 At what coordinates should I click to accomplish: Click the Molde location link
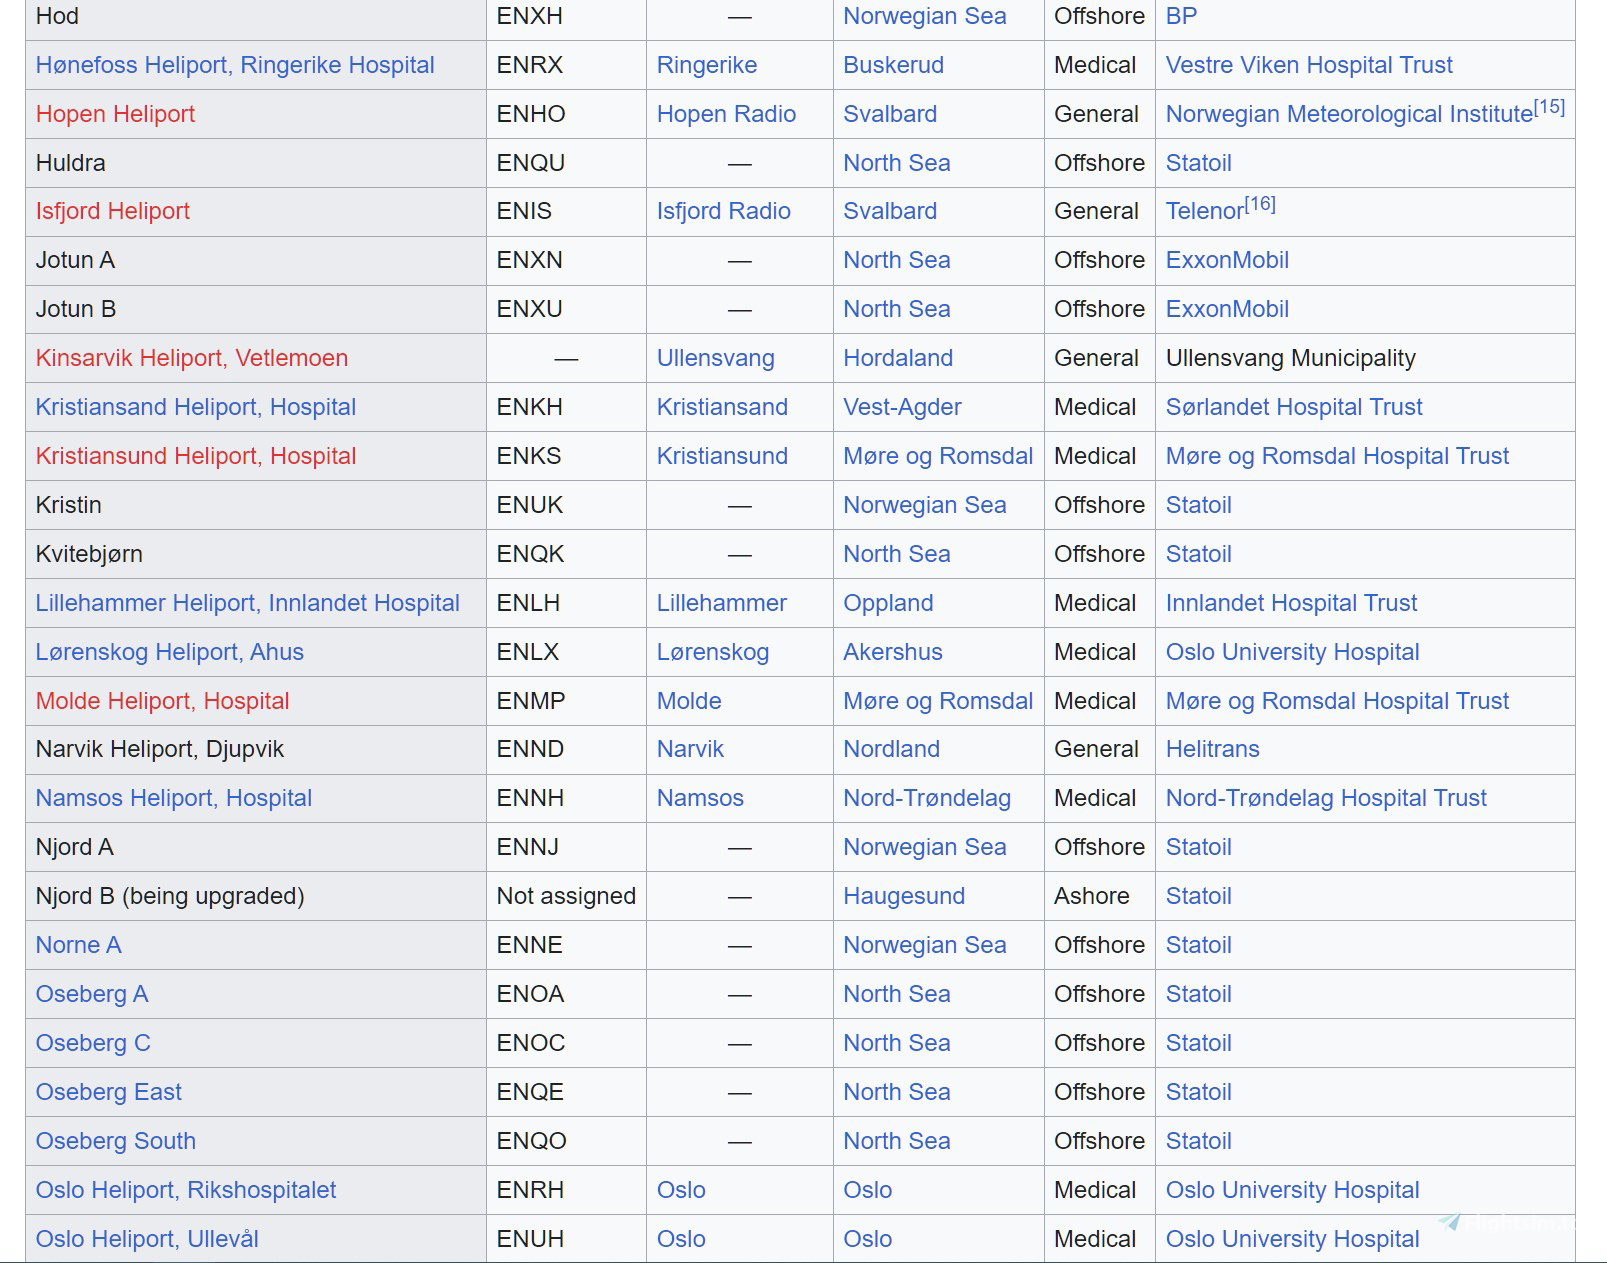689,701
